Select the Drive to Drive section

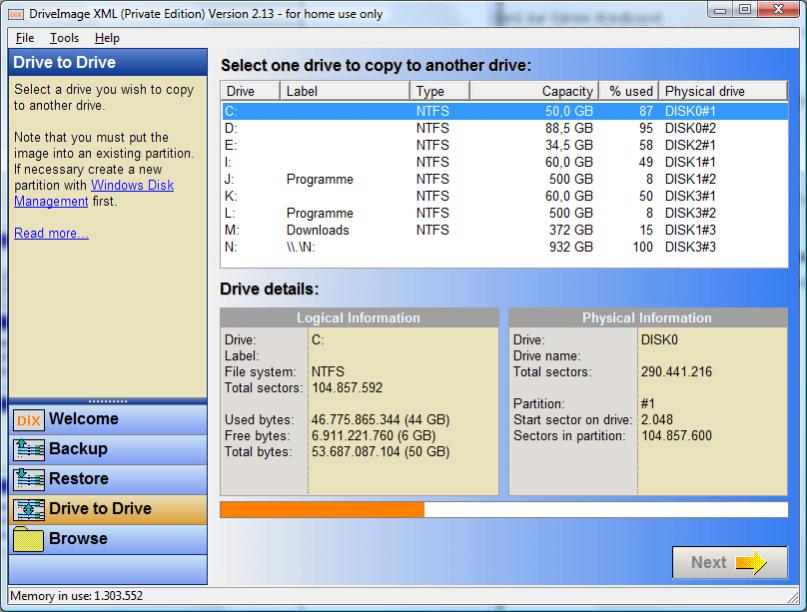click(108, 509)
